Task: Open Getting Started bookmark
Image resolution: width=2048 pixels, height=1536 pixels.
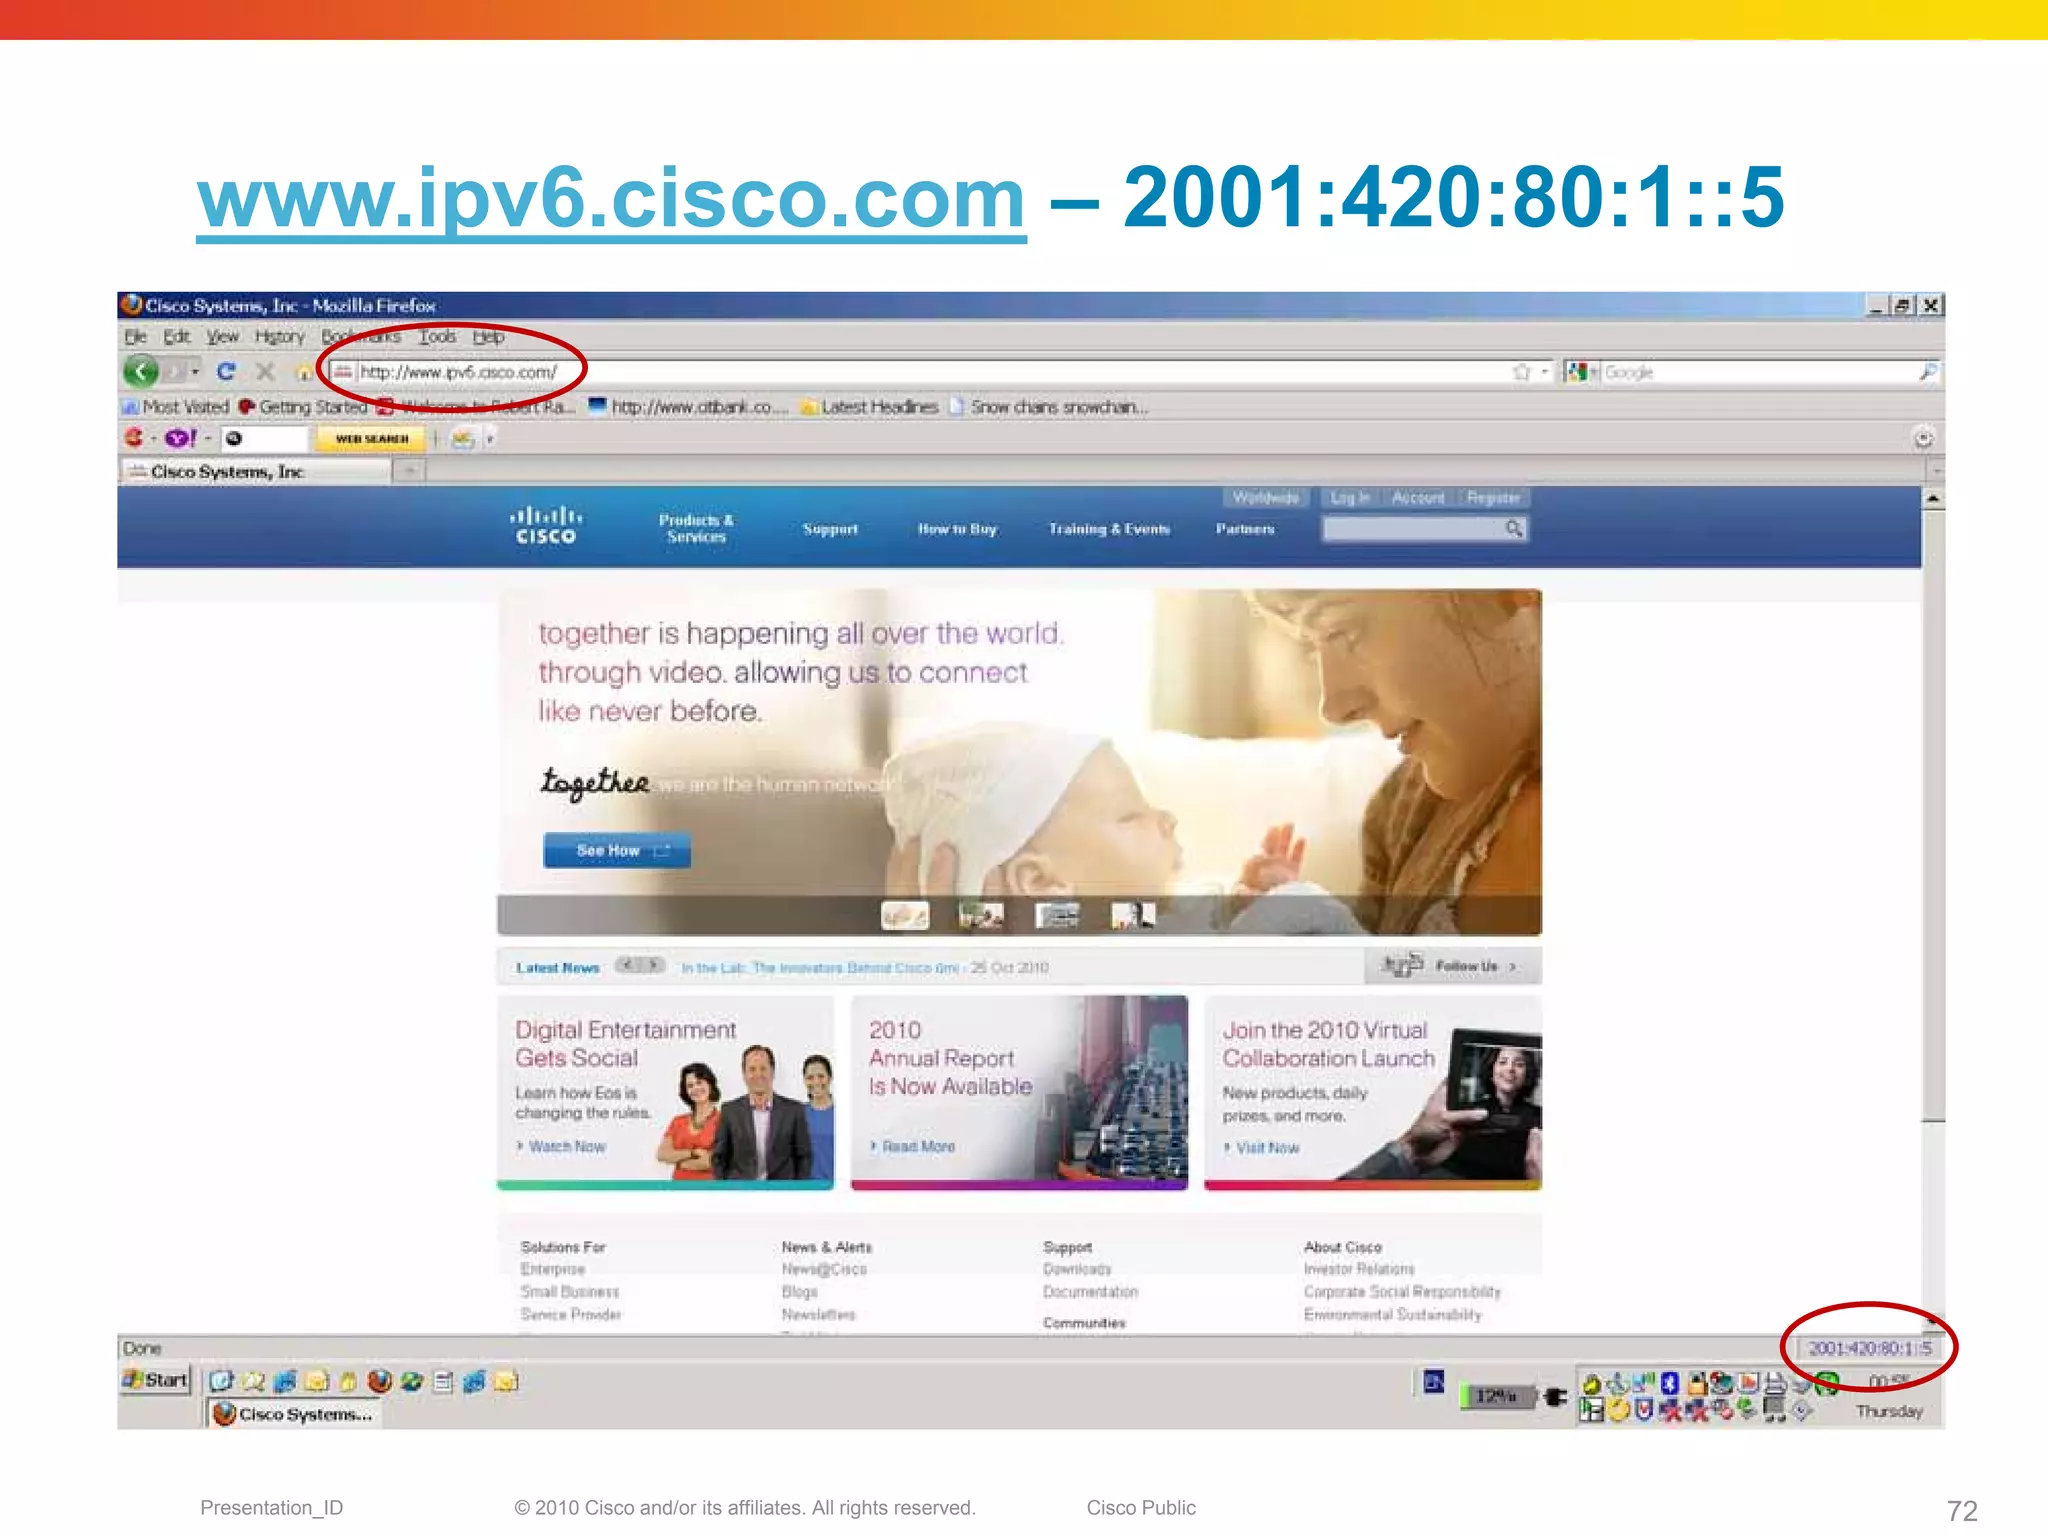Action: (303, 407)
